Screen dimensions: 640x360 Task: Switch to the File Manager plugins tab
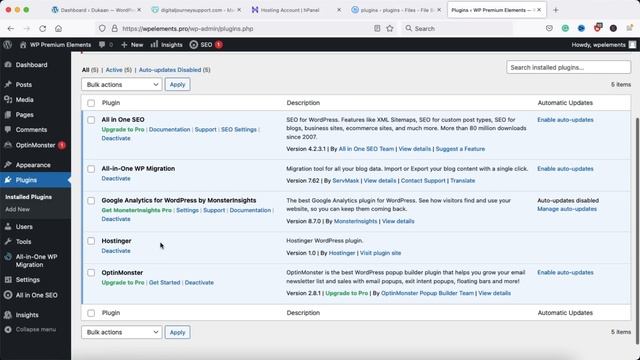[x=396, y=10]
